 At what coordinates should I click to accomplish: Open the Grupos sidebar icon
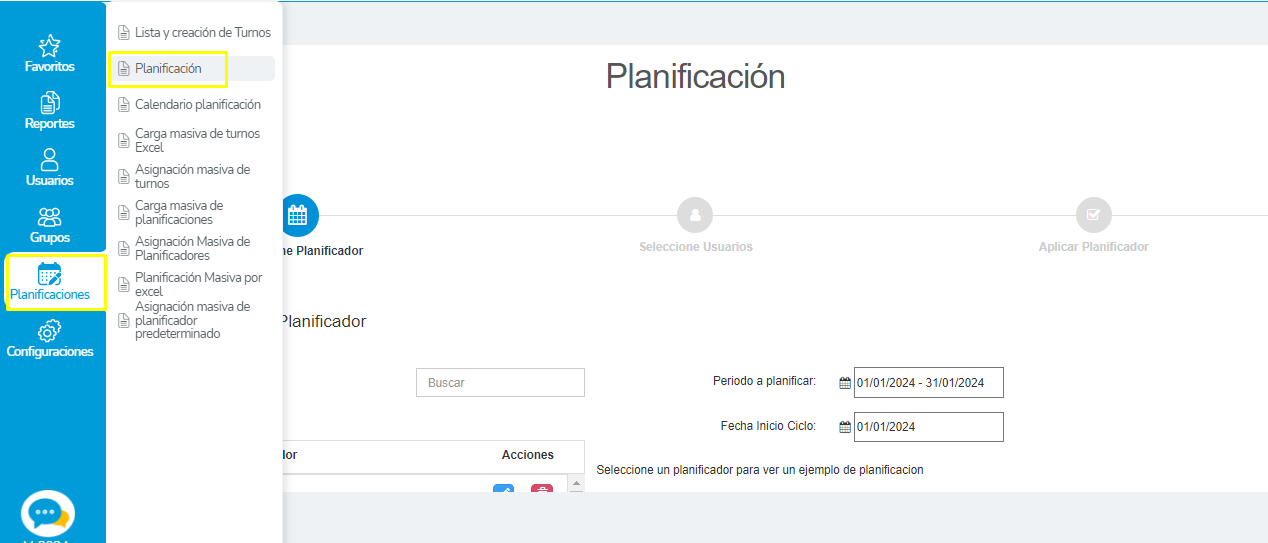pyautogui.click(x=49, y=217)
